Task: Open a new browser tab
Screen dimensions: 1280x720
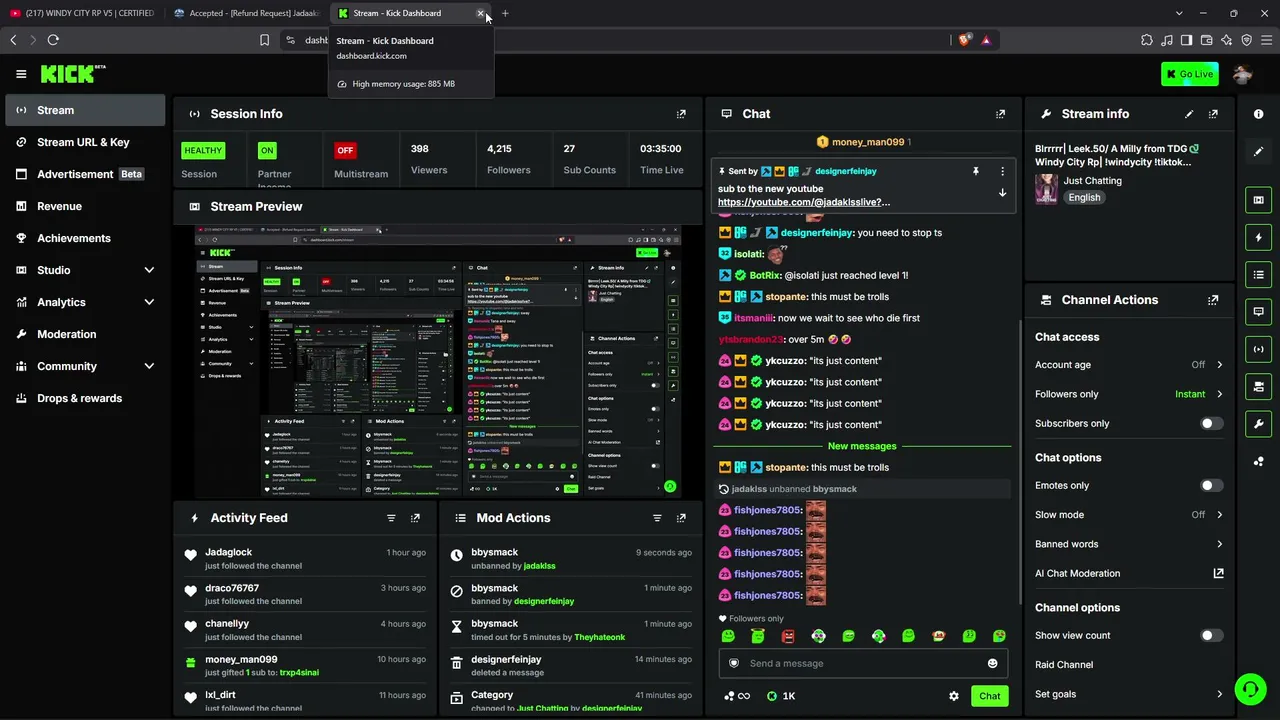Action: (505, 13)
